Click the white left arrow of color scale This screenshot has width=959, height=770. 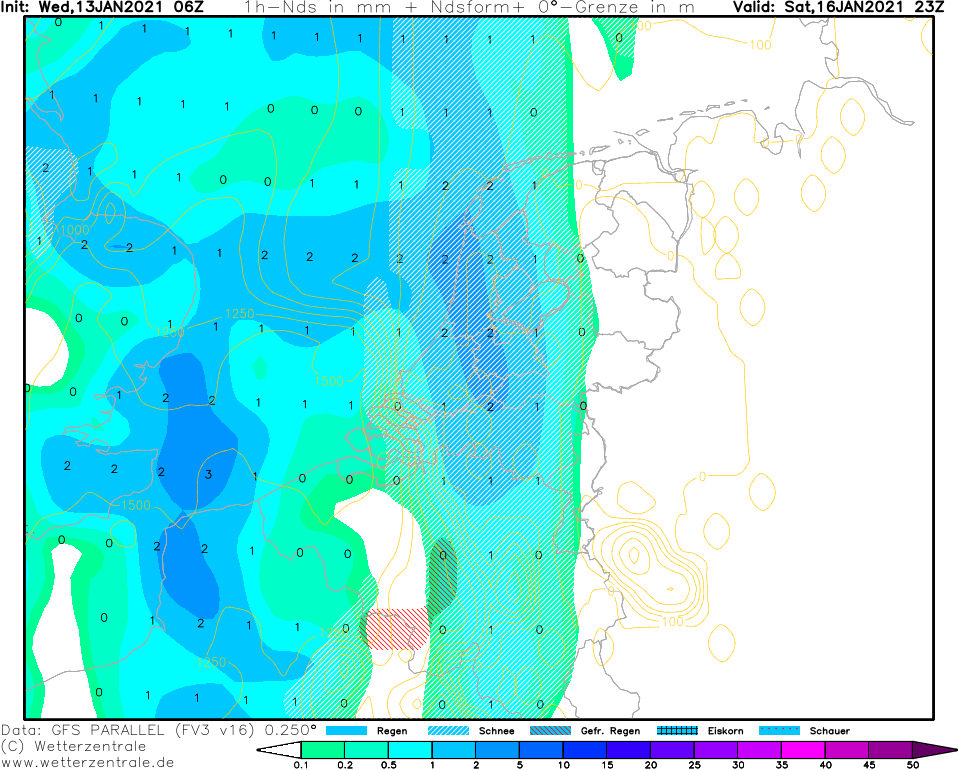pos(280,750)
